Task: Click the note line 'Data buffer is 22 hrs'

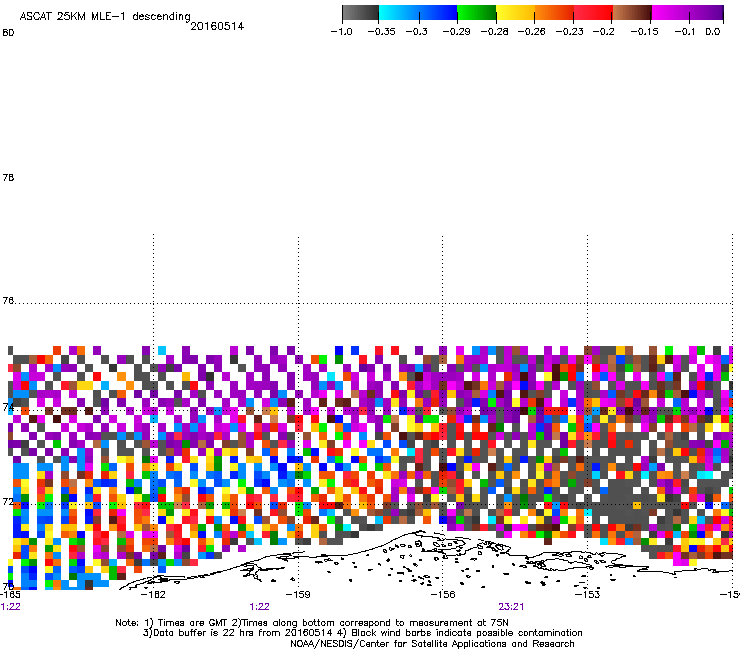Action: coord(362,633)
